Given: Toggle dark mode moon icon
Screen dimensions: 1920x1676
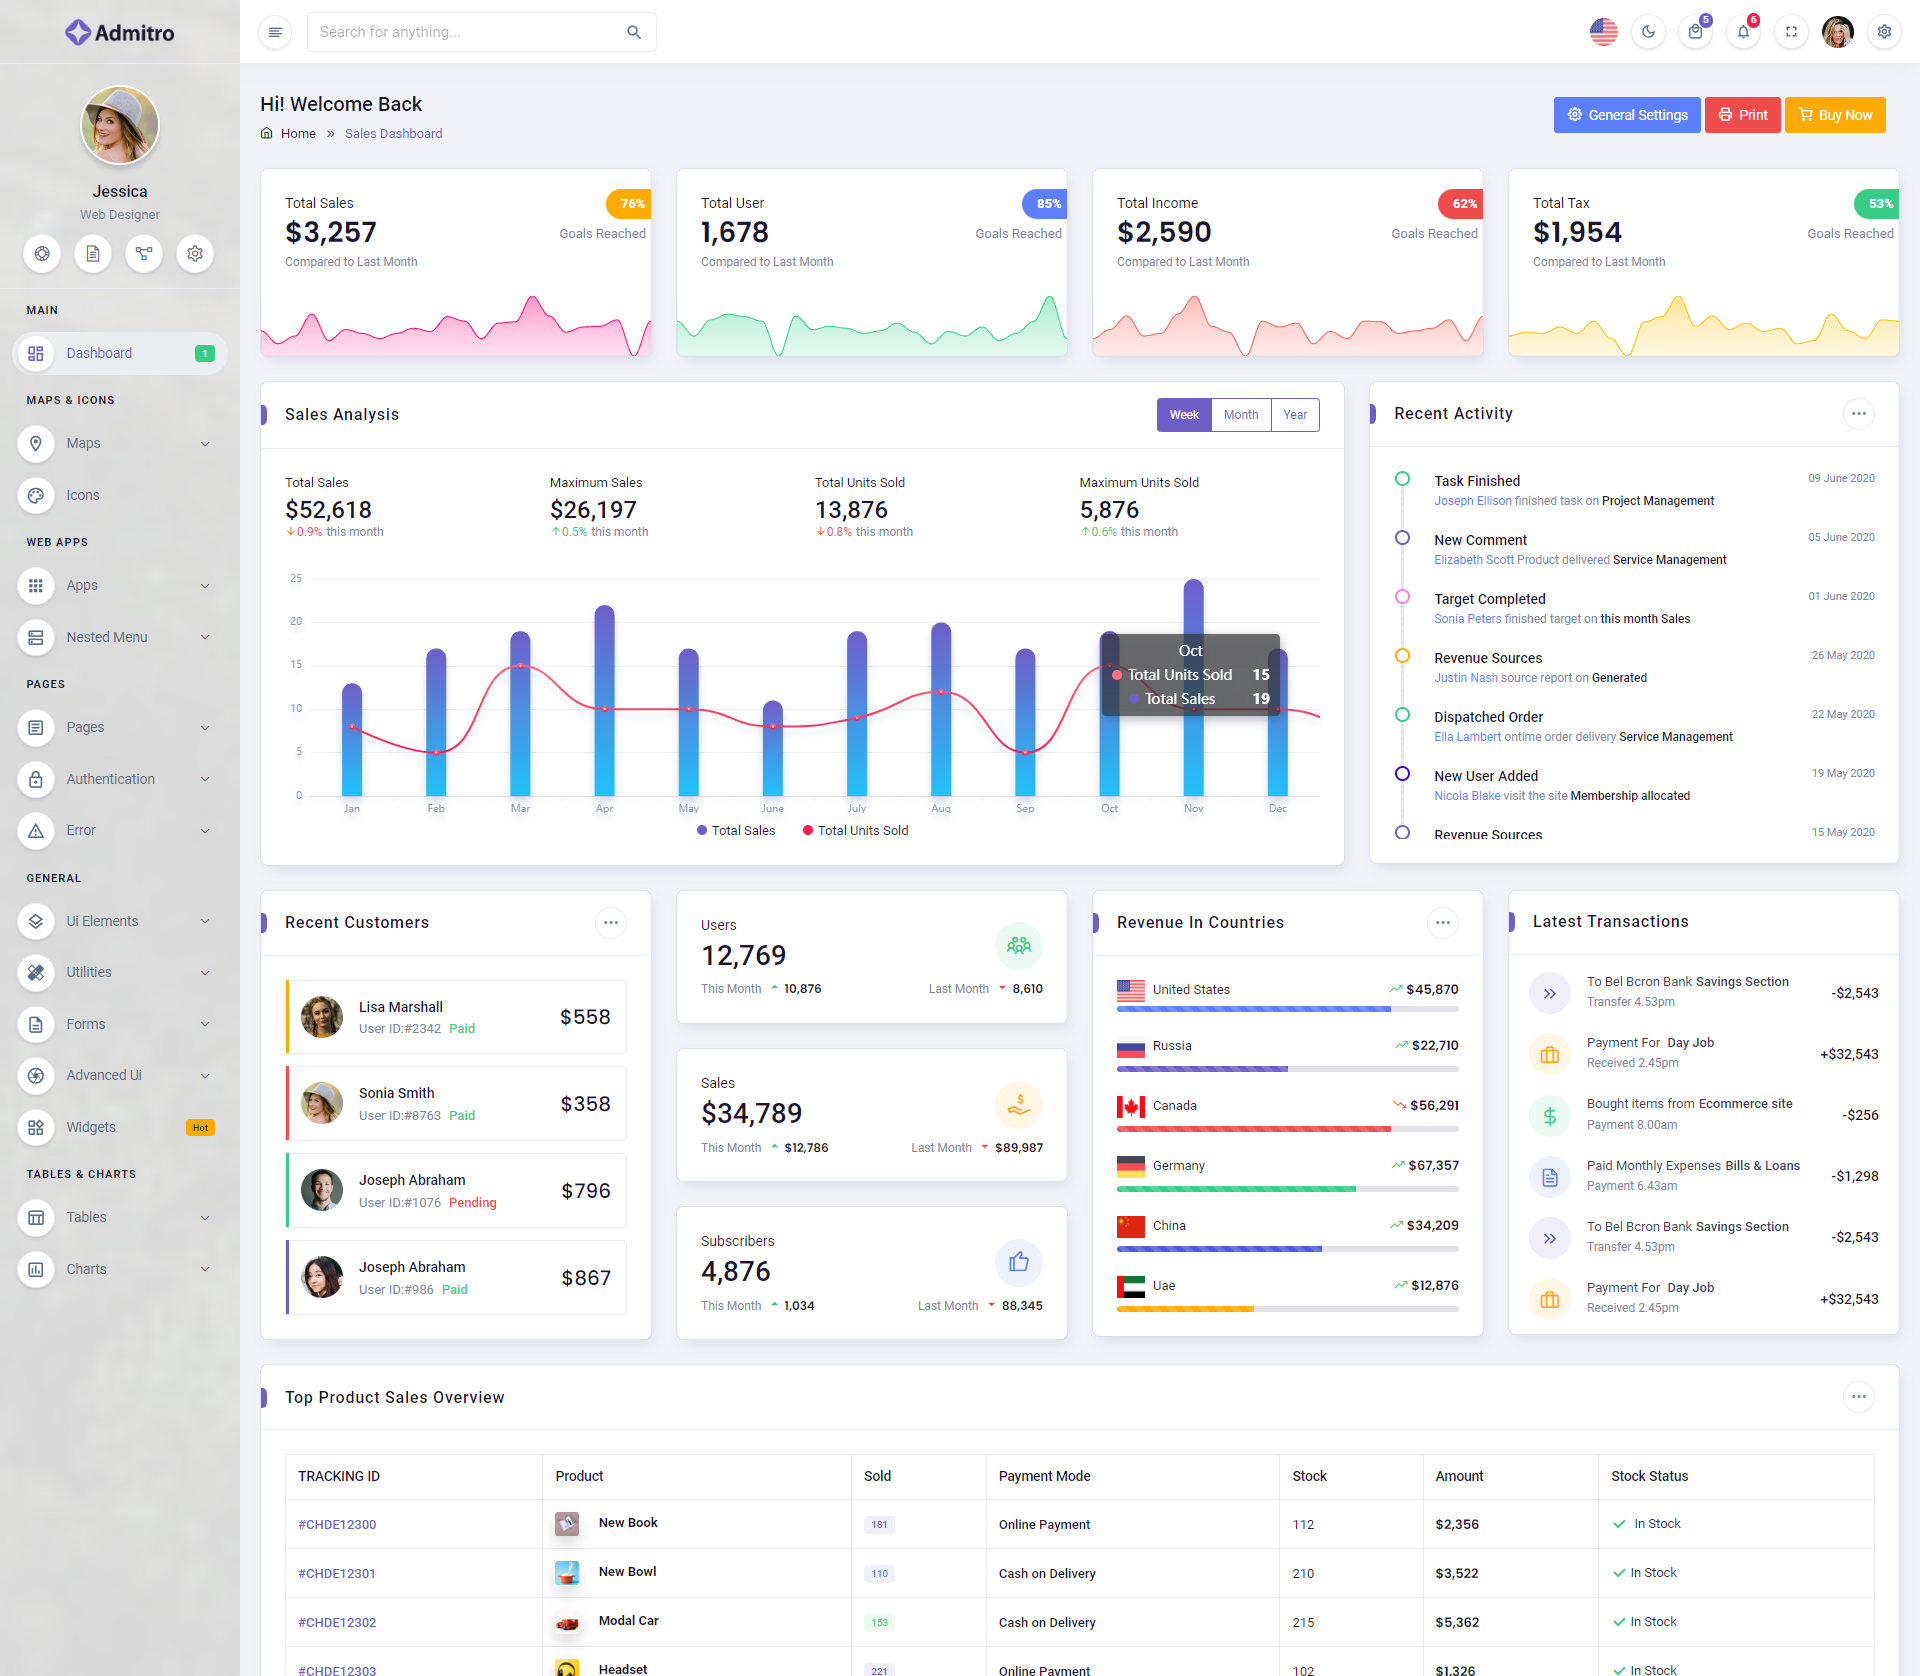Looking at the screenshot, I should [1648, 32].
